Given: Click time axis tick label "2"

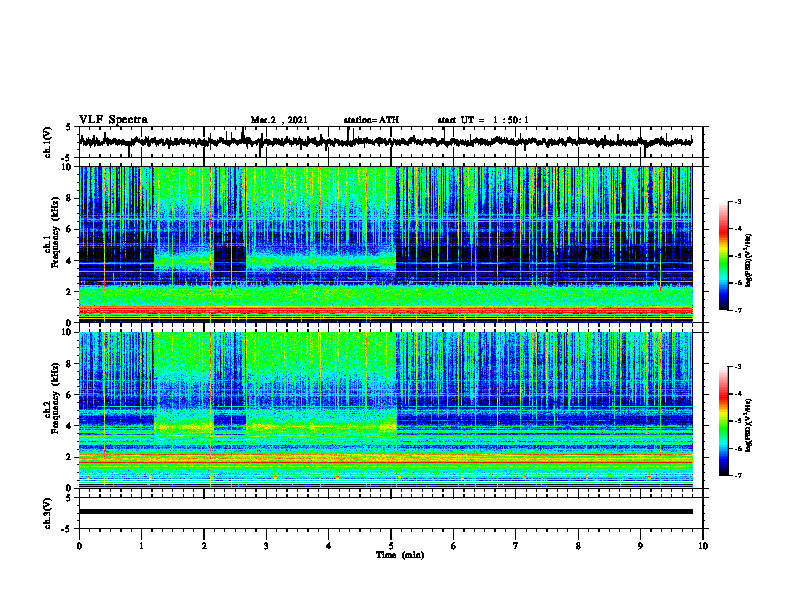Looking at the screenshot, I should [x=204, y=546].
